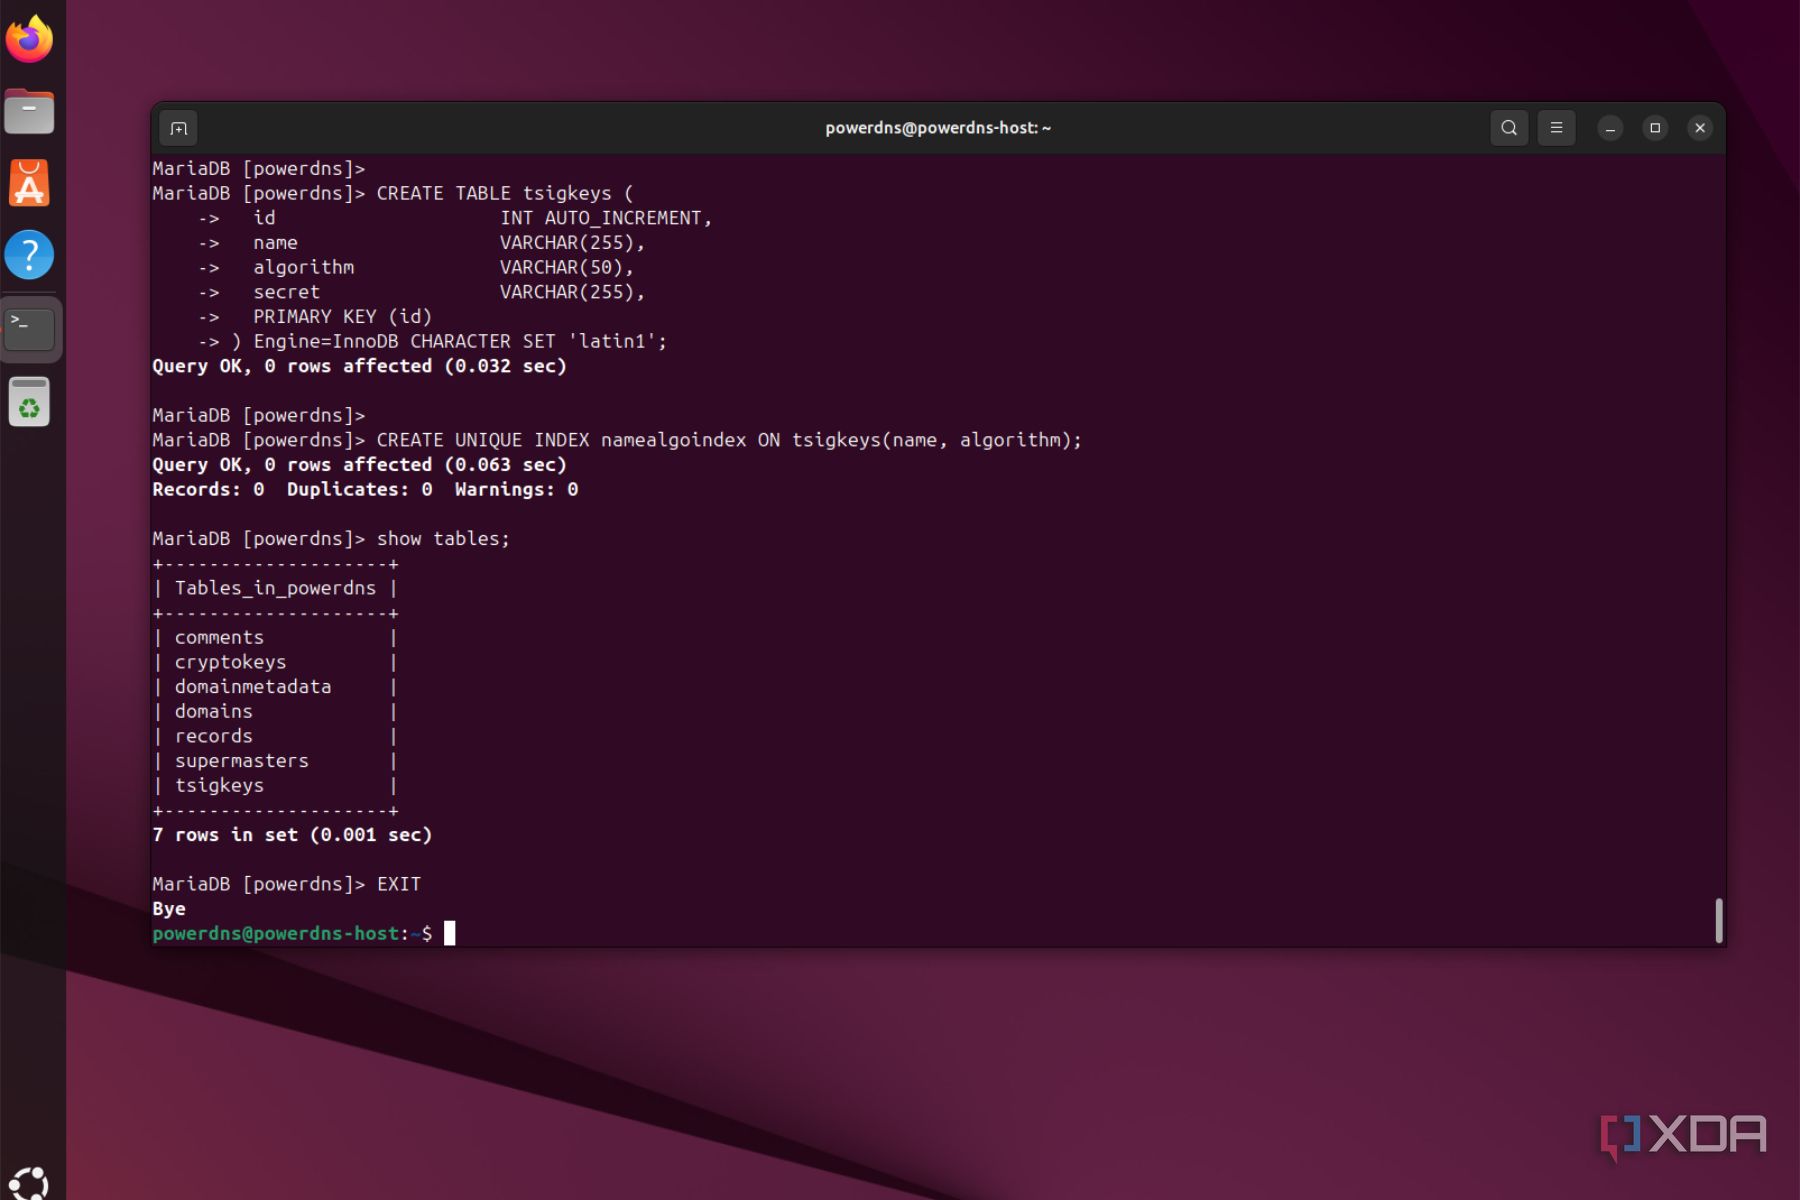Select the Terminal icon in dock
This screenshot has width=1800, height=1200.
[30, 329]
